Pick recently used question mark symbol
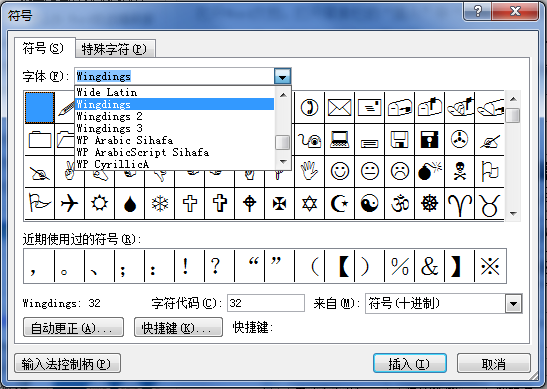The image size is (547, 389). [x=219, y=266]
